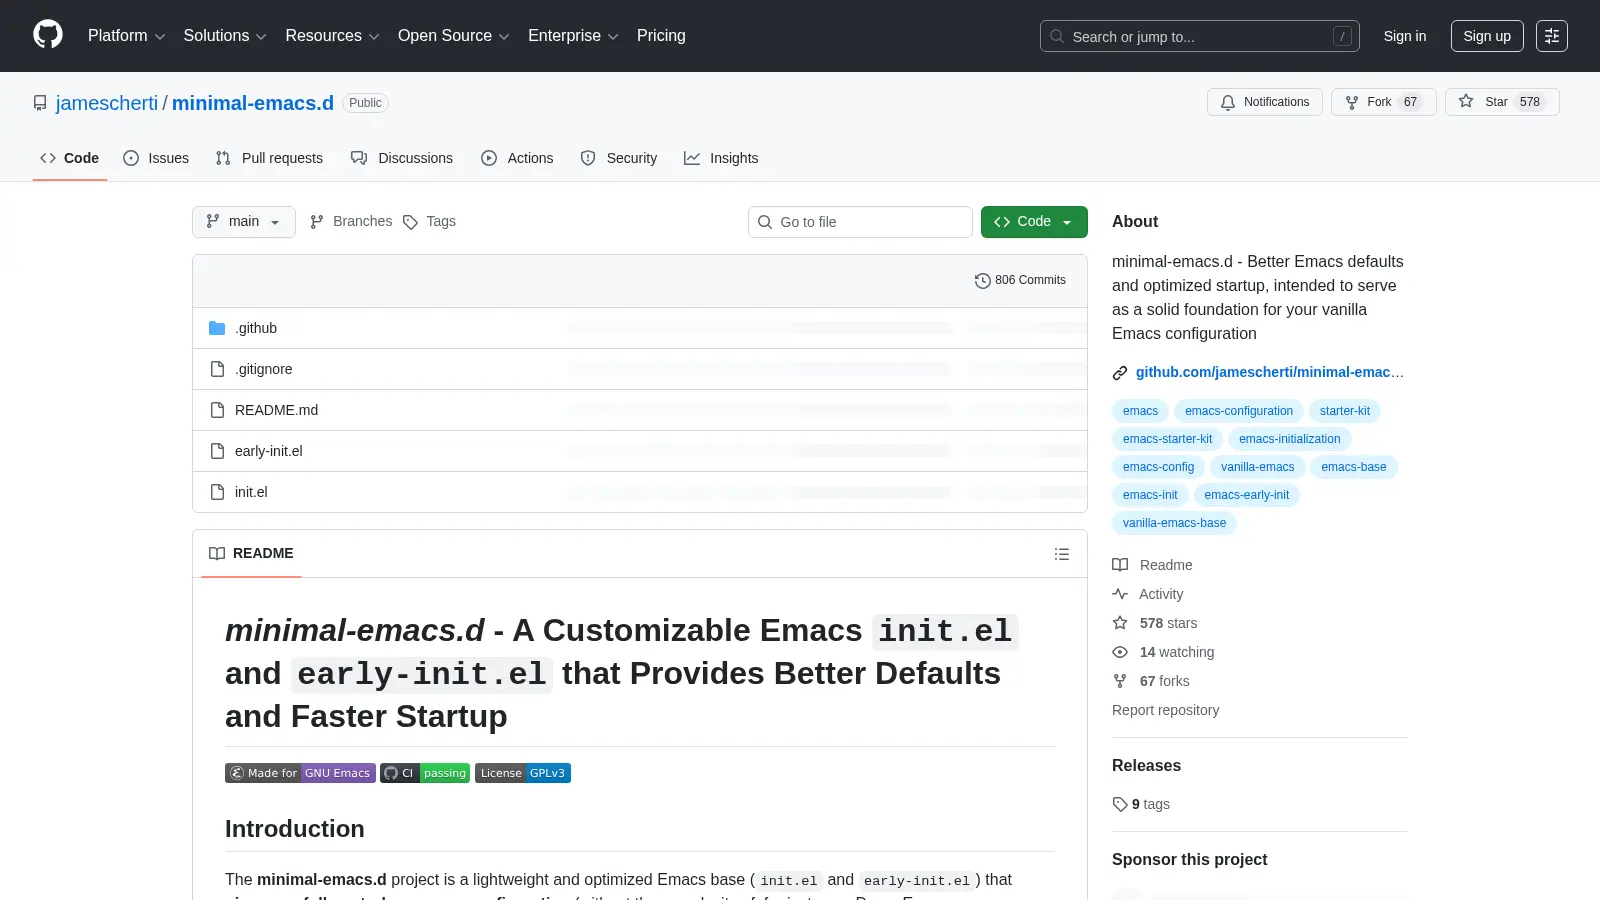
Task: Open the Insights tab
Action: pyautogui.click(x=721, y=158)
